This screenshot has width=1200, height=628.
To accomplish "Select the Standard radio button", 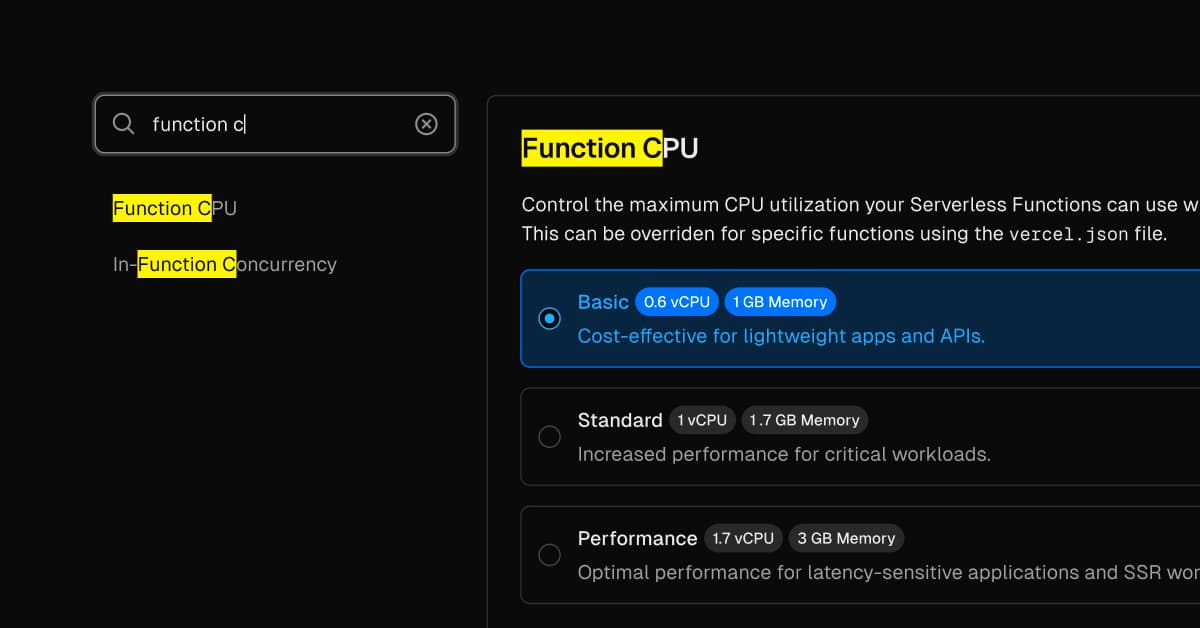I will 549,437.
